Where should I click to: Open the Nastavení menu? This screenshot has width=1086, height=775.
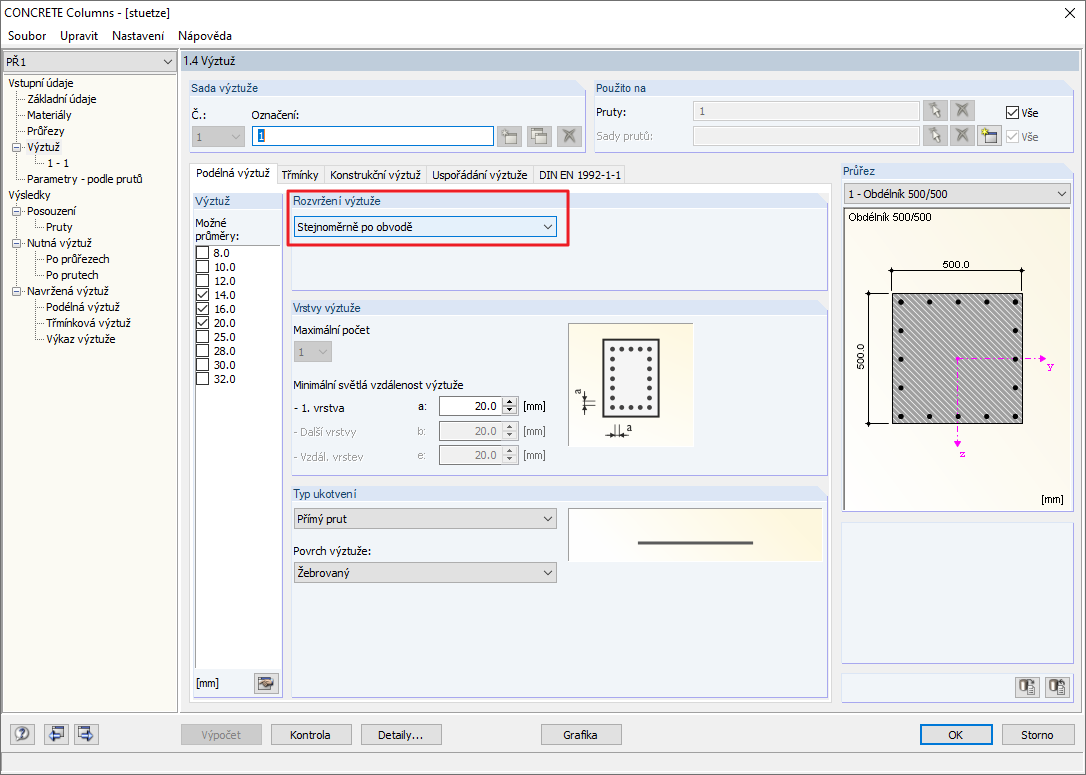point(138,35)
